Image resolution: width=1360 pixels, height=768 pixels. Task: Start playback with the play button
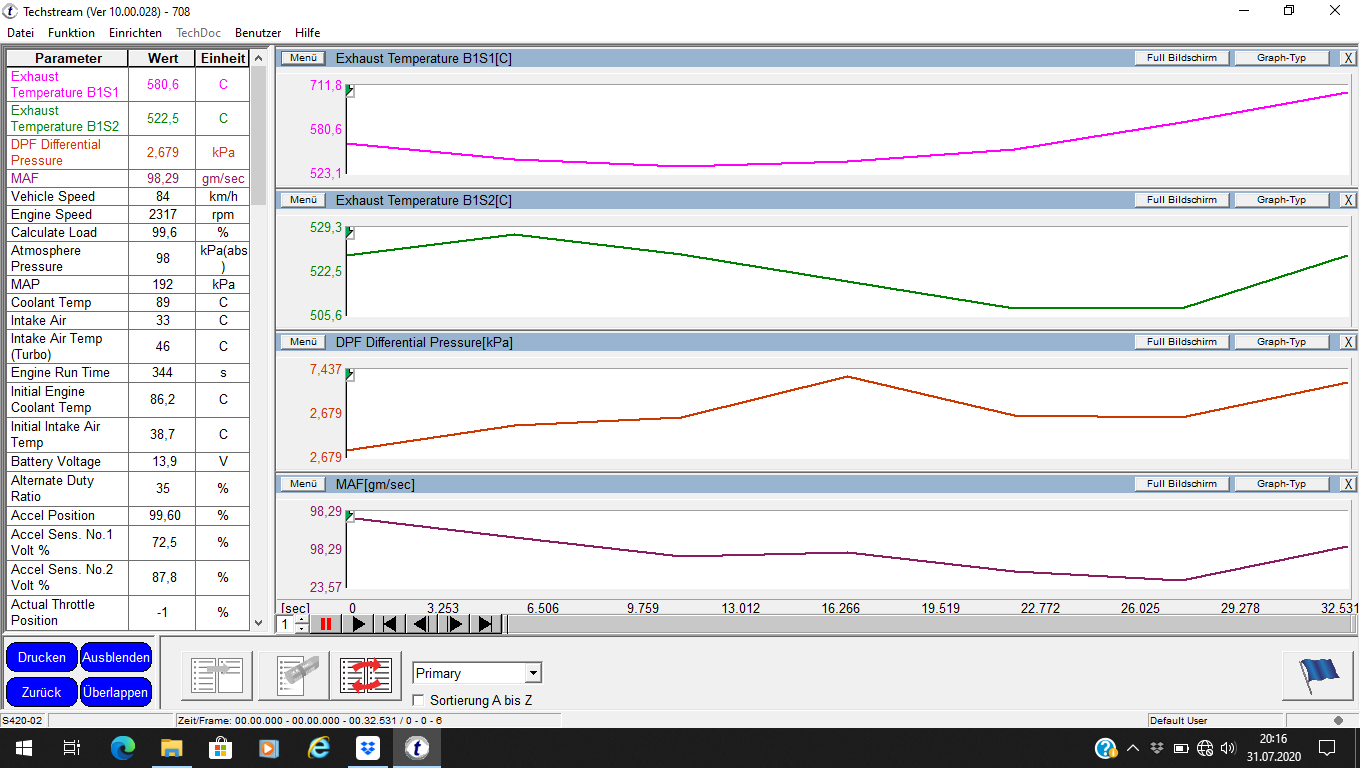[358, 624]
